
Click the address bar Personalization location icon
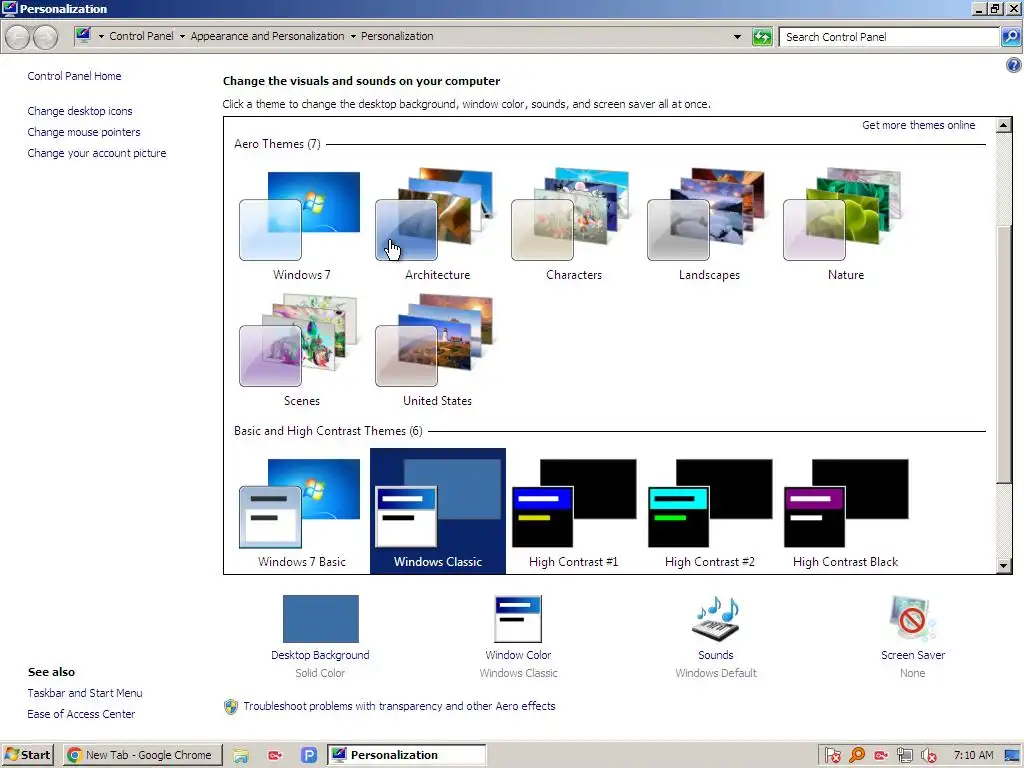pyautogui.click(x=83, y=36)
